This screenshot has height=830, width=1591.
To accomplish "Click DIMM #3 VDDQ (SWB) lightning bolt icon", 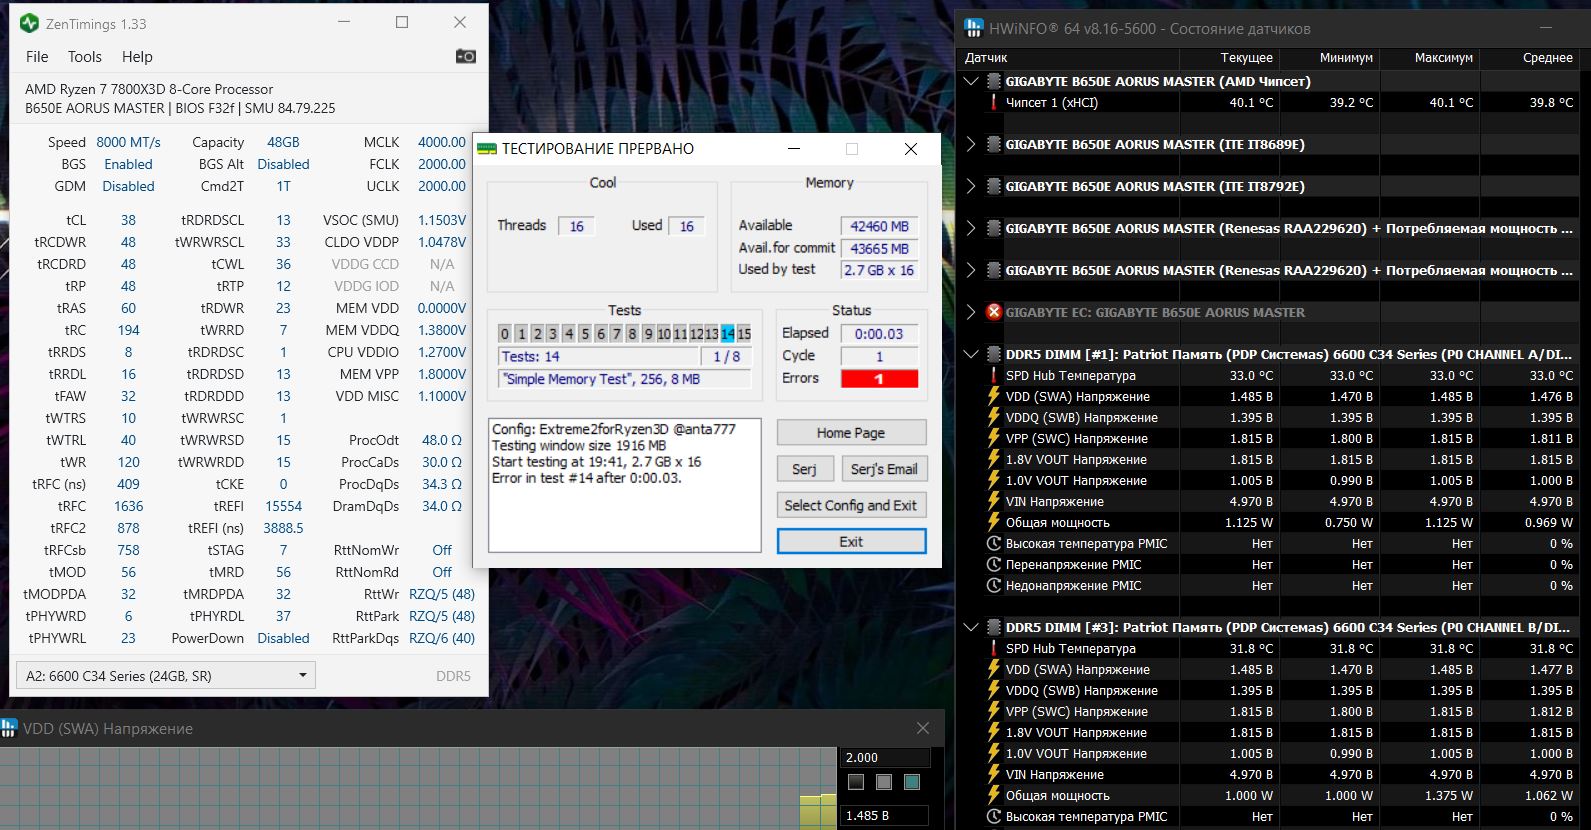I will point(993,690).
